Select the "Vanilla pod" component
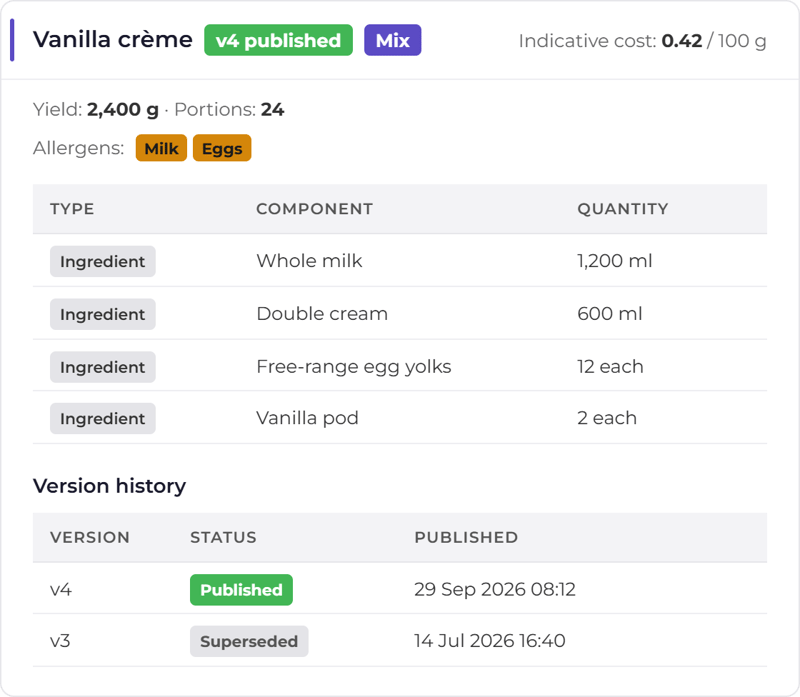This screenshot has height=697, width=800. click(x=307, y=418)
